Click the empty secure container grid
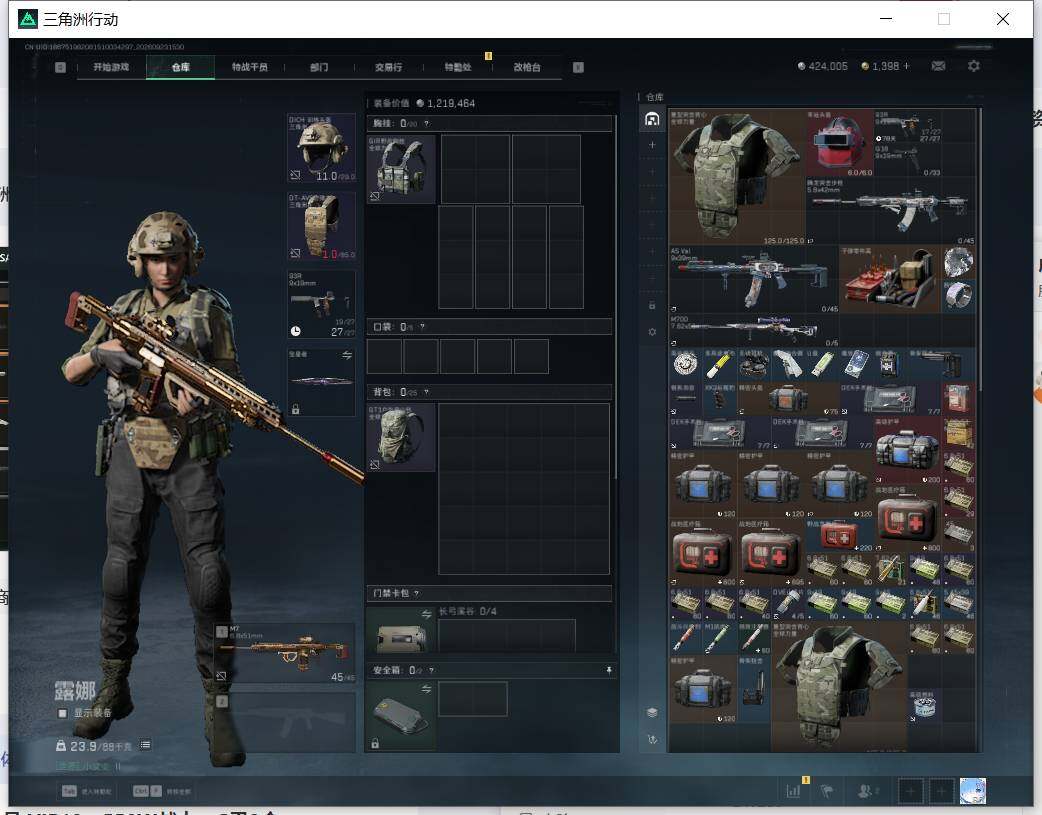This screenshot has width=1042, height=815. coord(472,699)
